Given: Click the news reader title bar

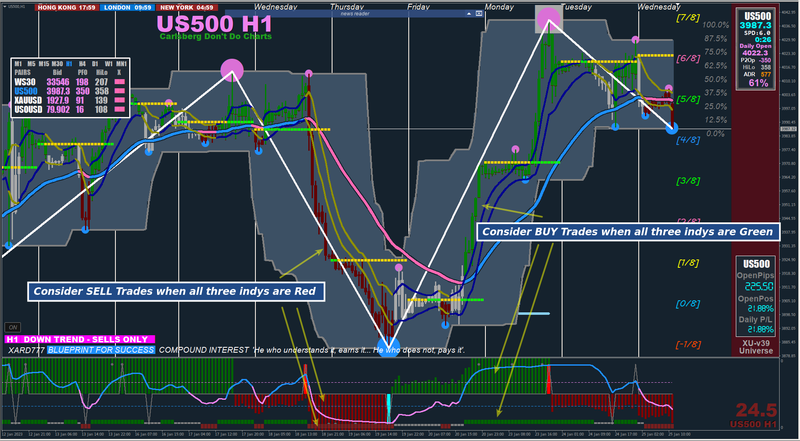Looking at the screenshot, I should pyautogui.click(x=354, y=14).
